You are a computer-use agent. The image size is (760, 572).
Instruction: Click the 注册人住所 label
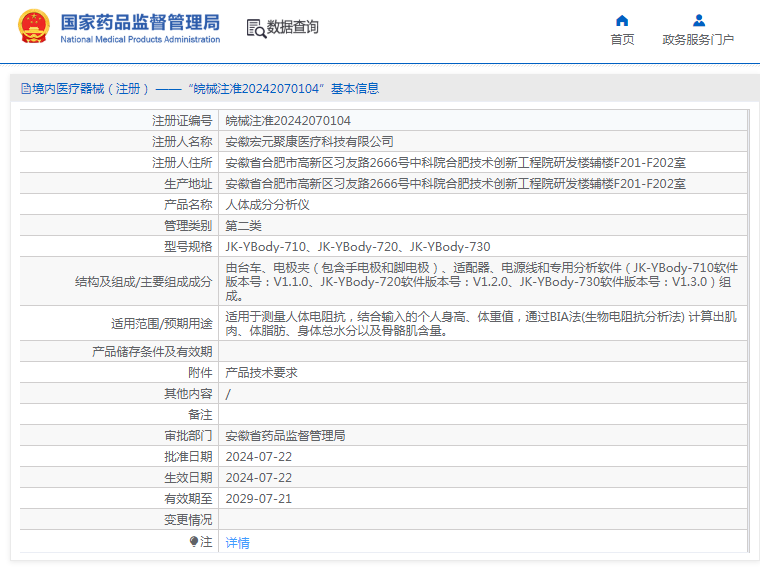182,163
